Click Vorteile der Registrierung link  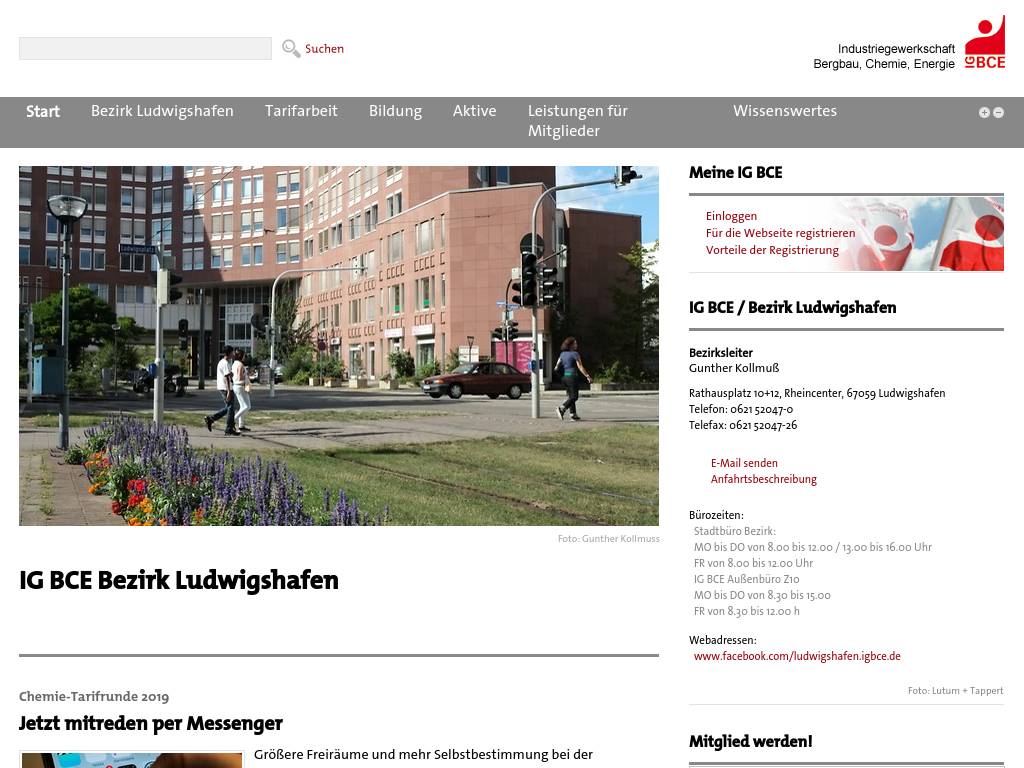(772, 250)
